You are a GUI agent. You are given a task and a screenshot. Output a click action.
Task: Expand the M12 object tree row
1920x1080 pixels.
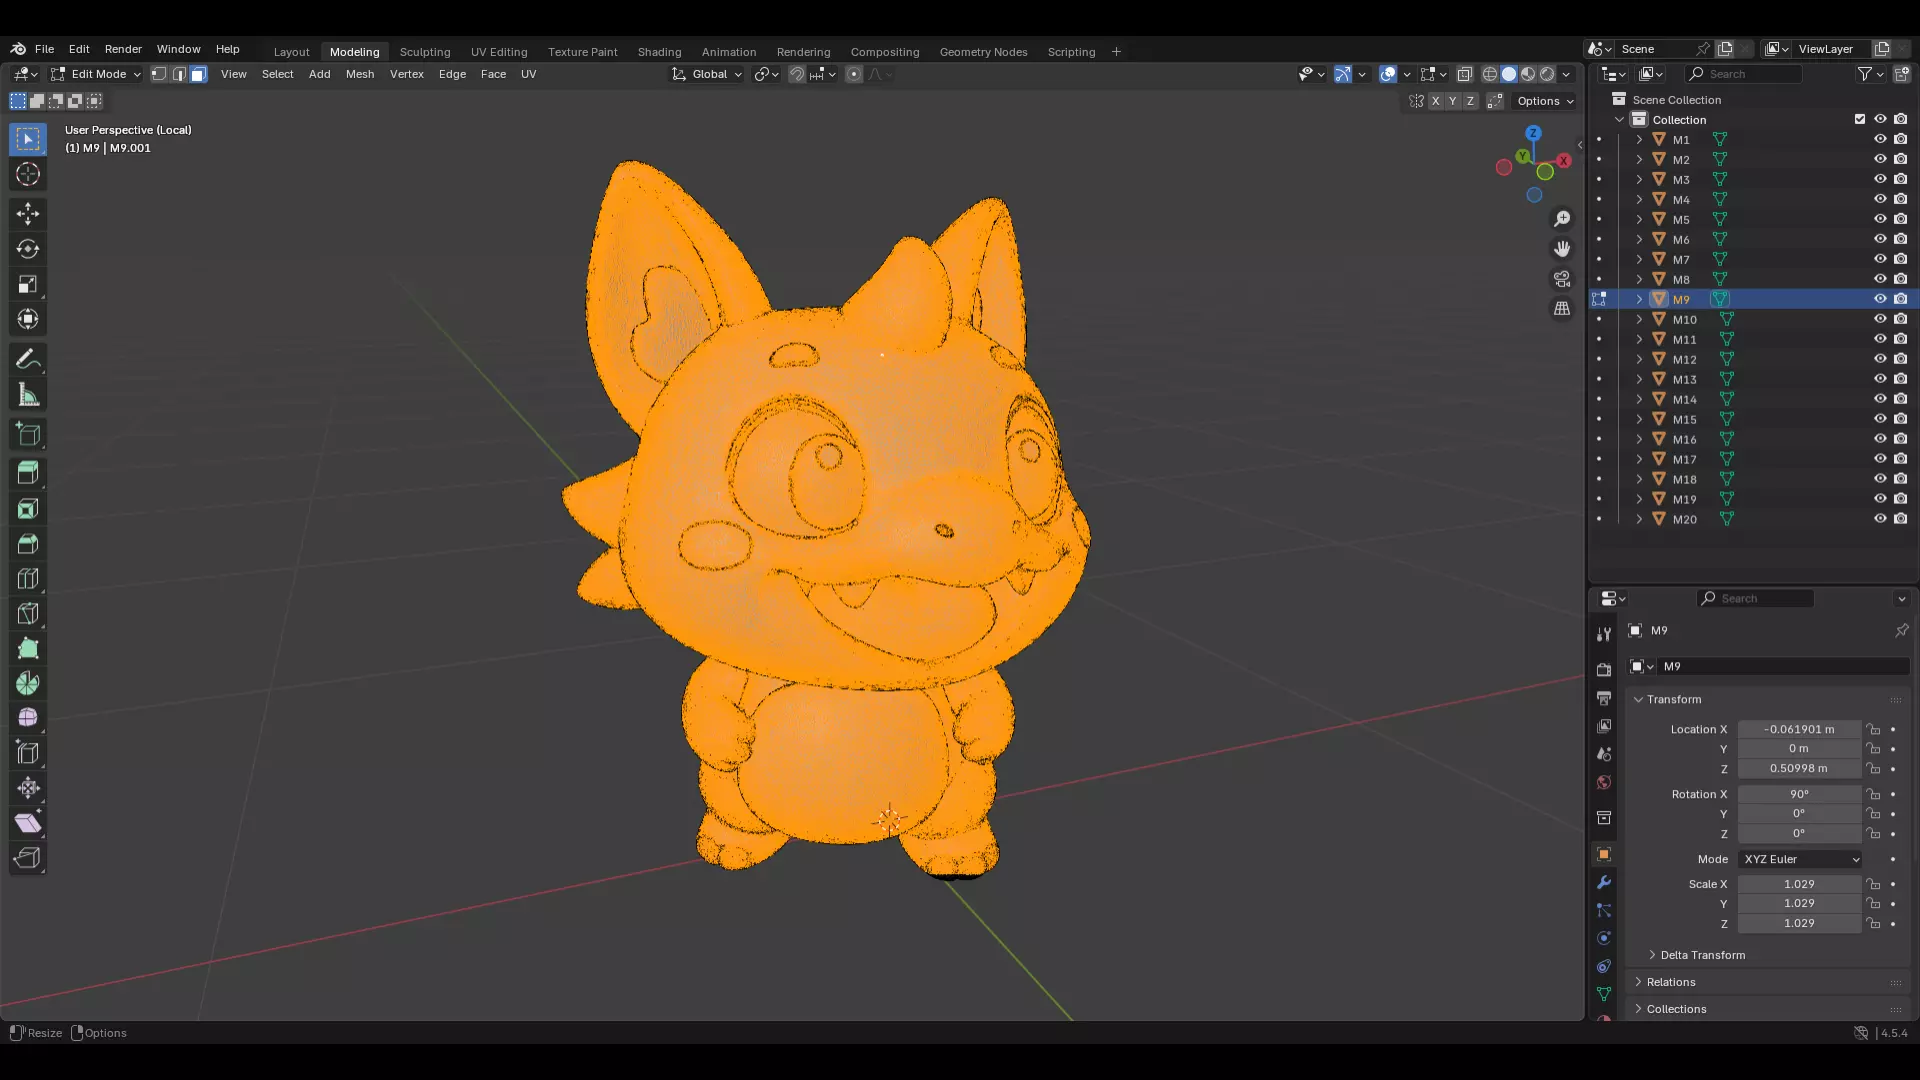pos(1639,359)
